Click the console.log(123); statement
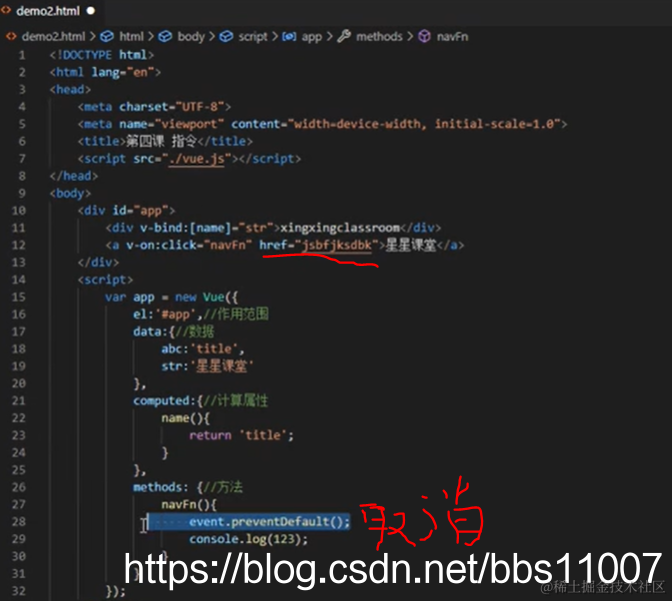The height and width of the screenshot is (601, 672). click(249, 539)
